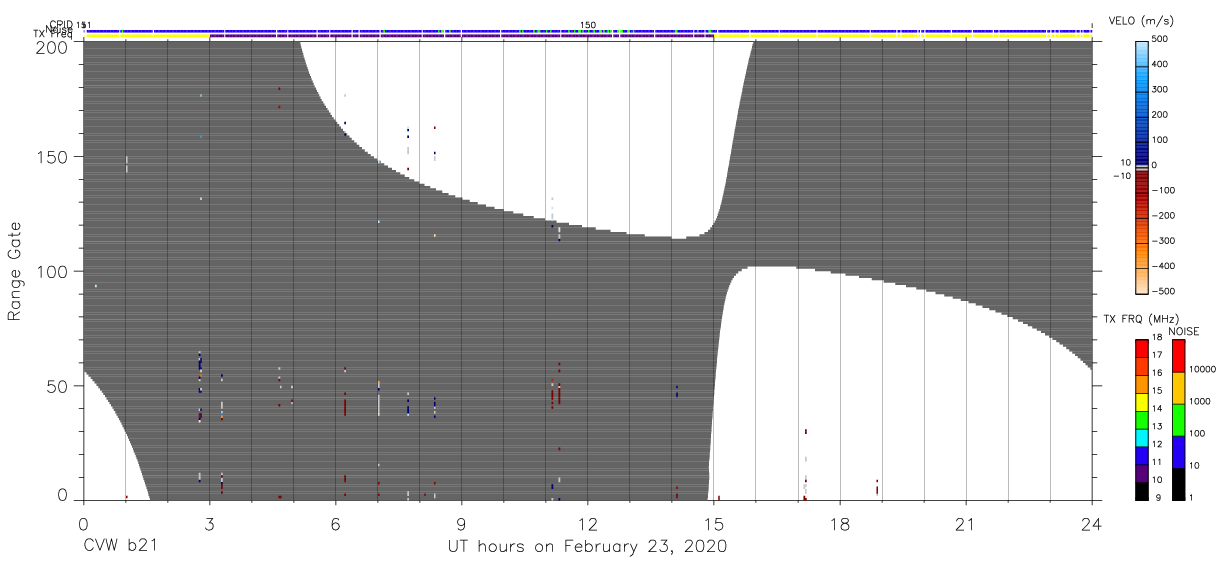Click the 'NOISE' legend title
The width and height of the screenshot is (1228, 567).
coord(1183,332)
